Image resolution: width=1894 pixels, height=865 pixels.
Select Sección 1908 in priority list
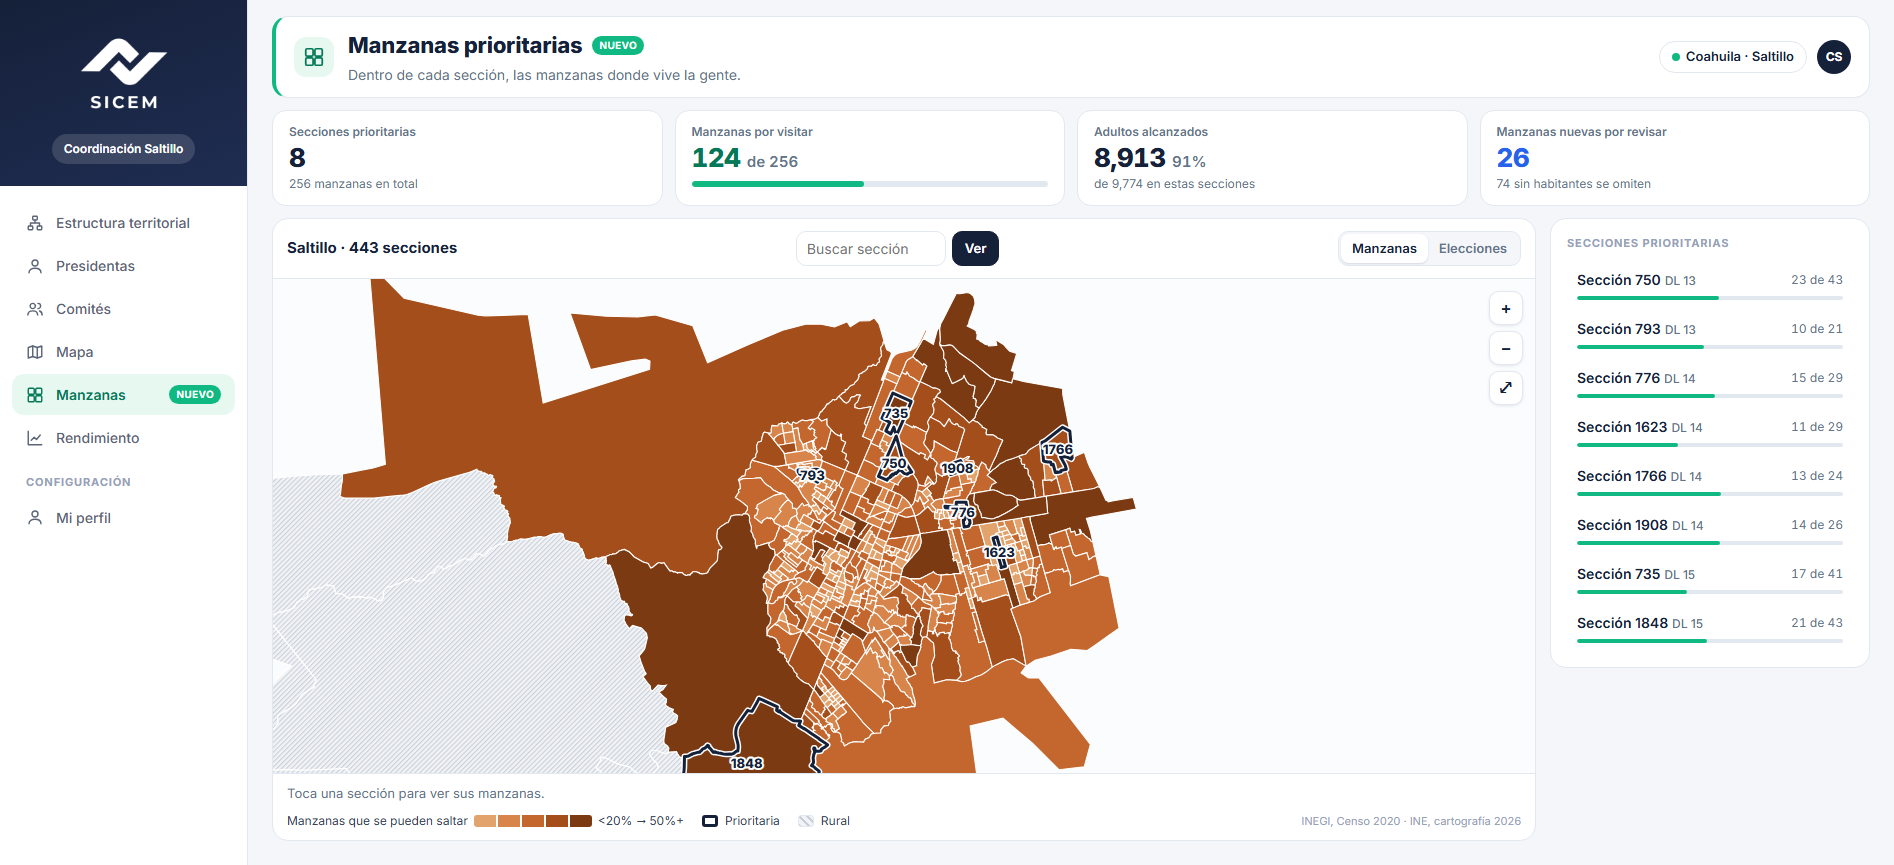tap(1710, 530)
